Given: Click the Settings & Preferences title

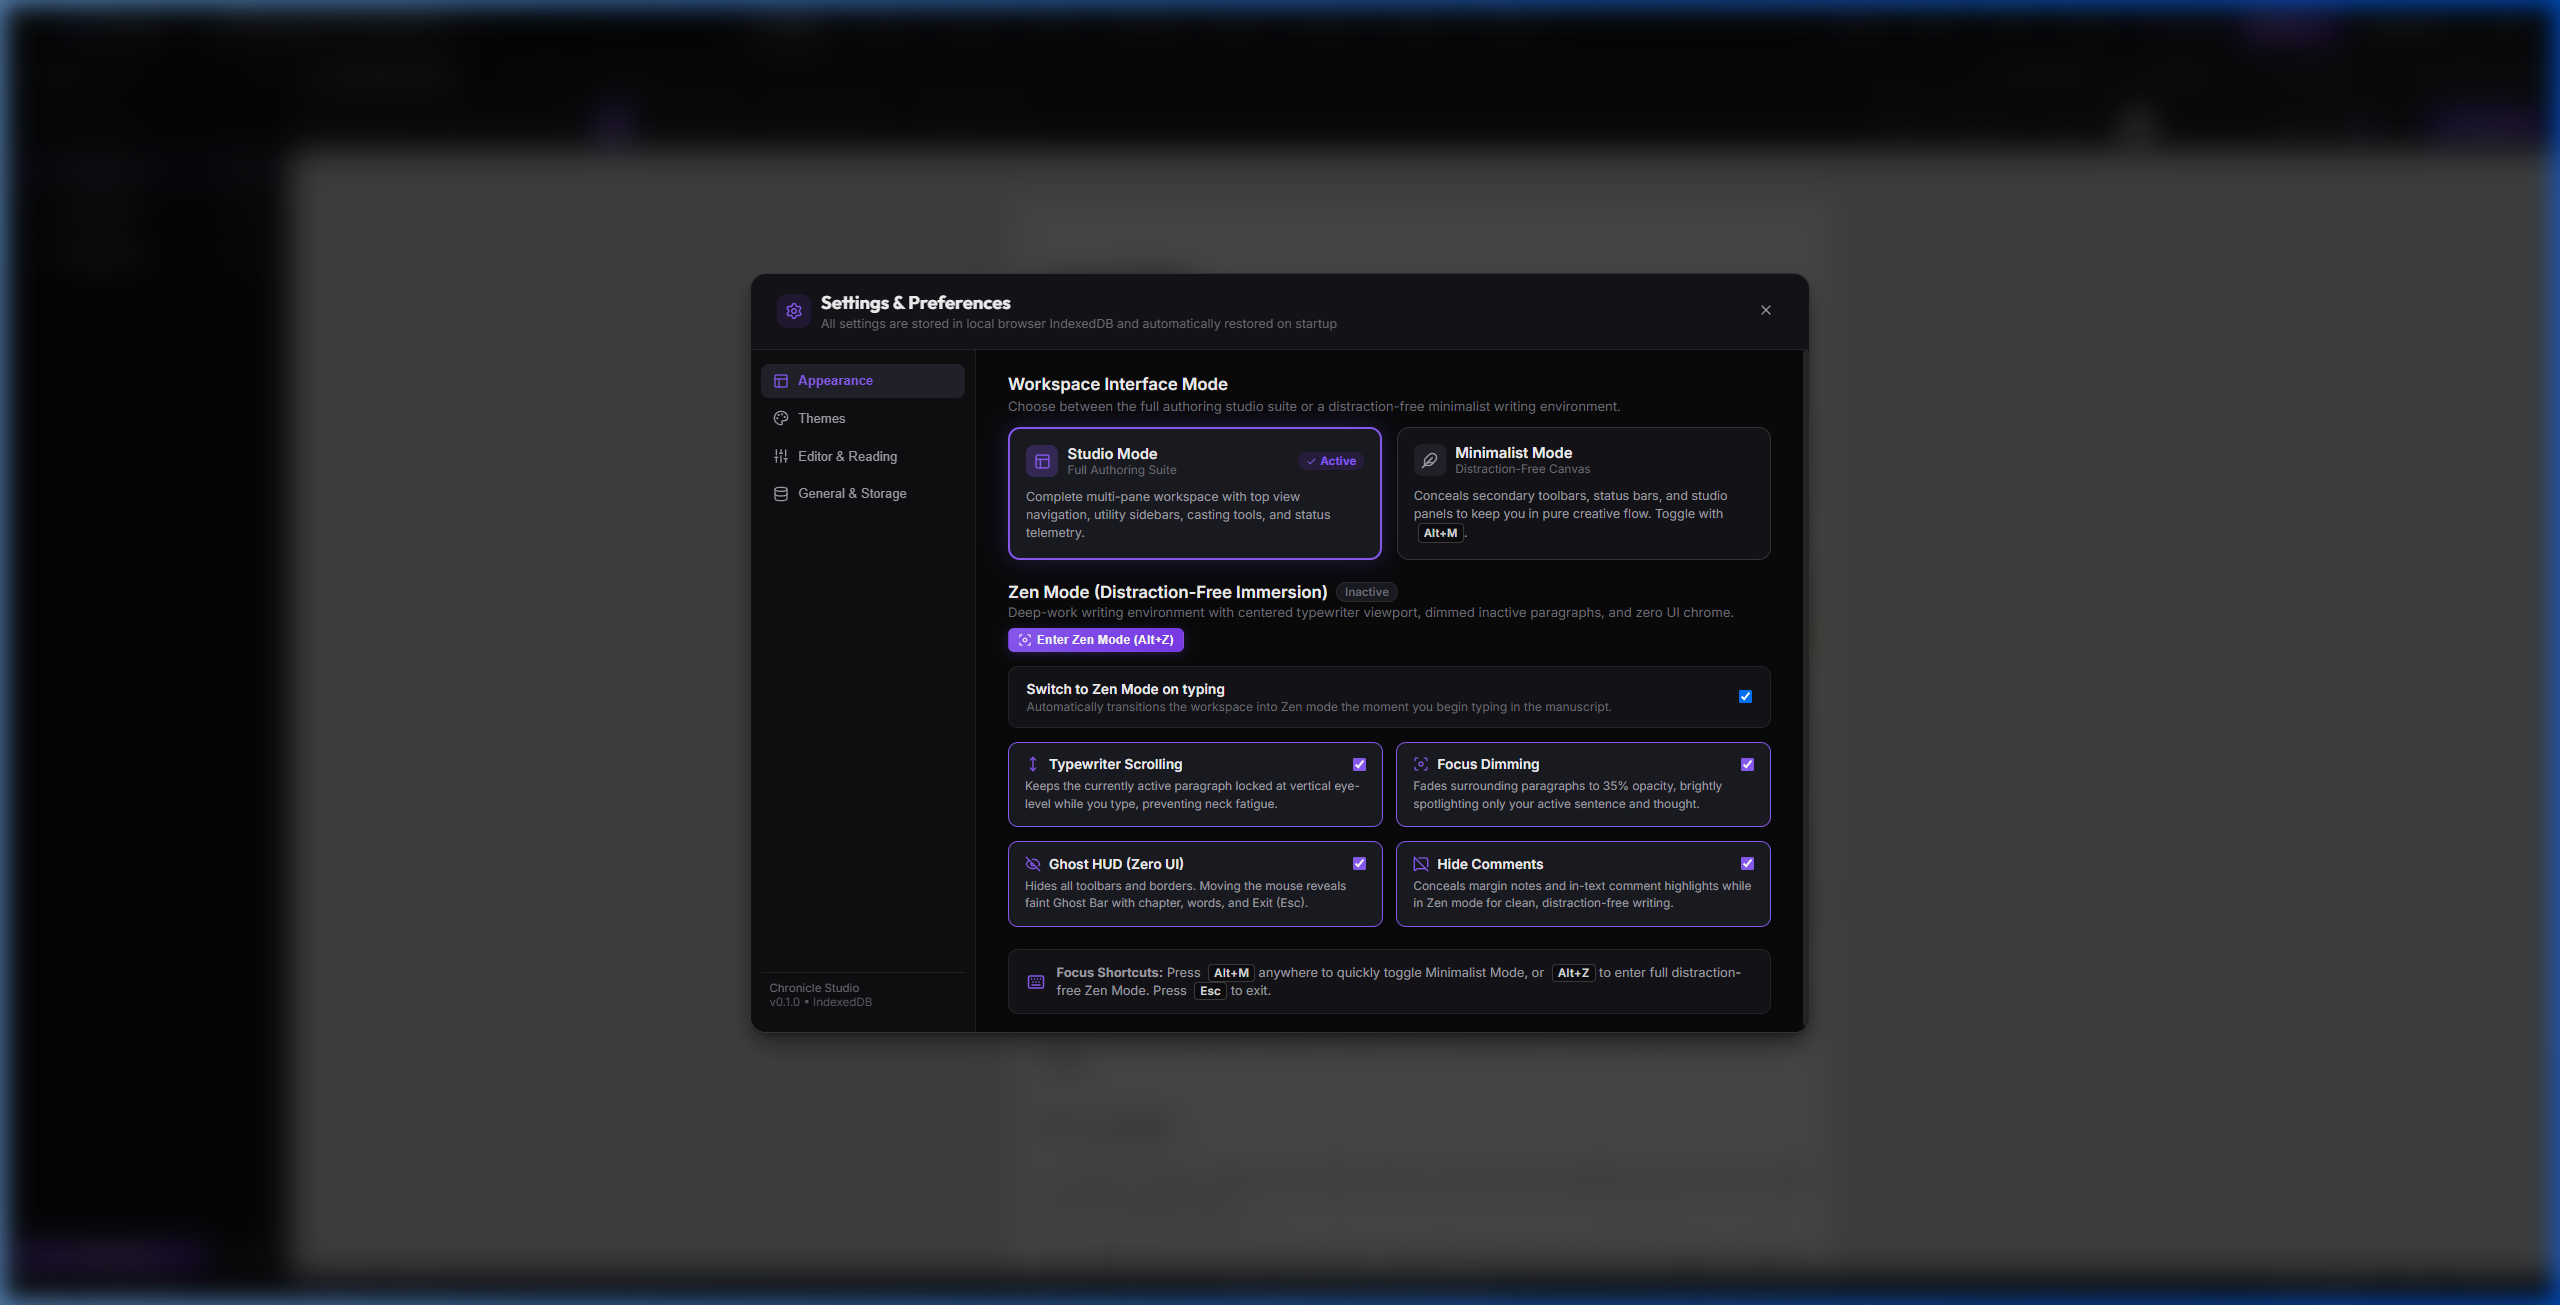Looking at the screenshot, I should point(916,303).
